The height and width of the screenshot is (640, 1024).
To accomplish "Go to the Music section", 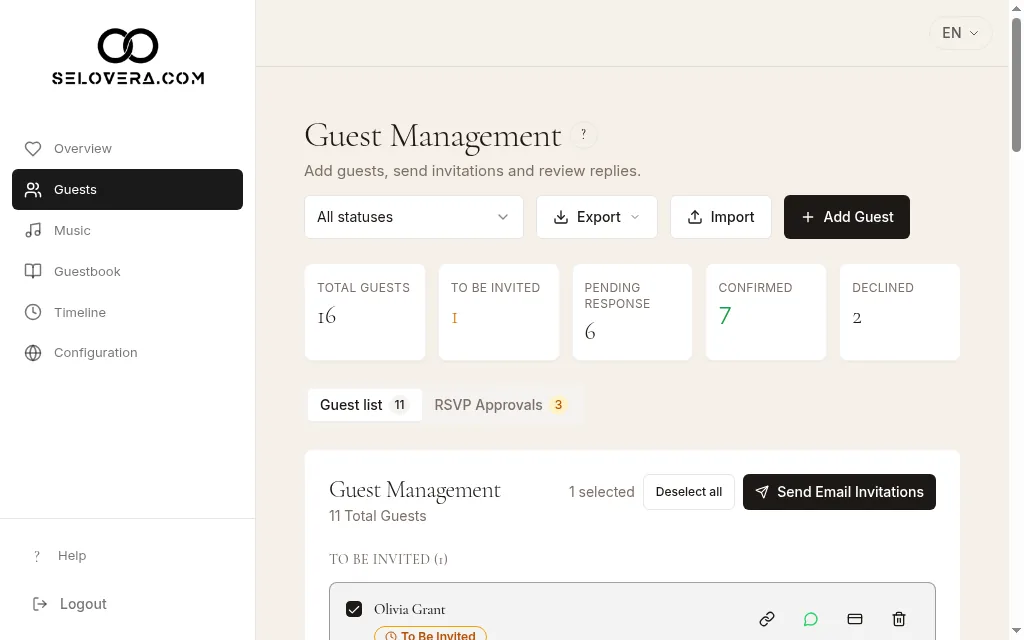I will 127,231.
